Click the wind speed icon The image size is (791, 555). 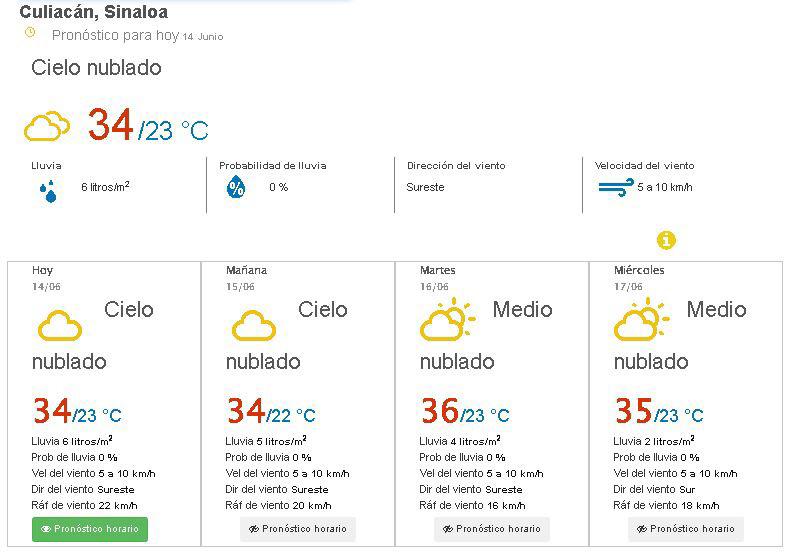(616, 187)
